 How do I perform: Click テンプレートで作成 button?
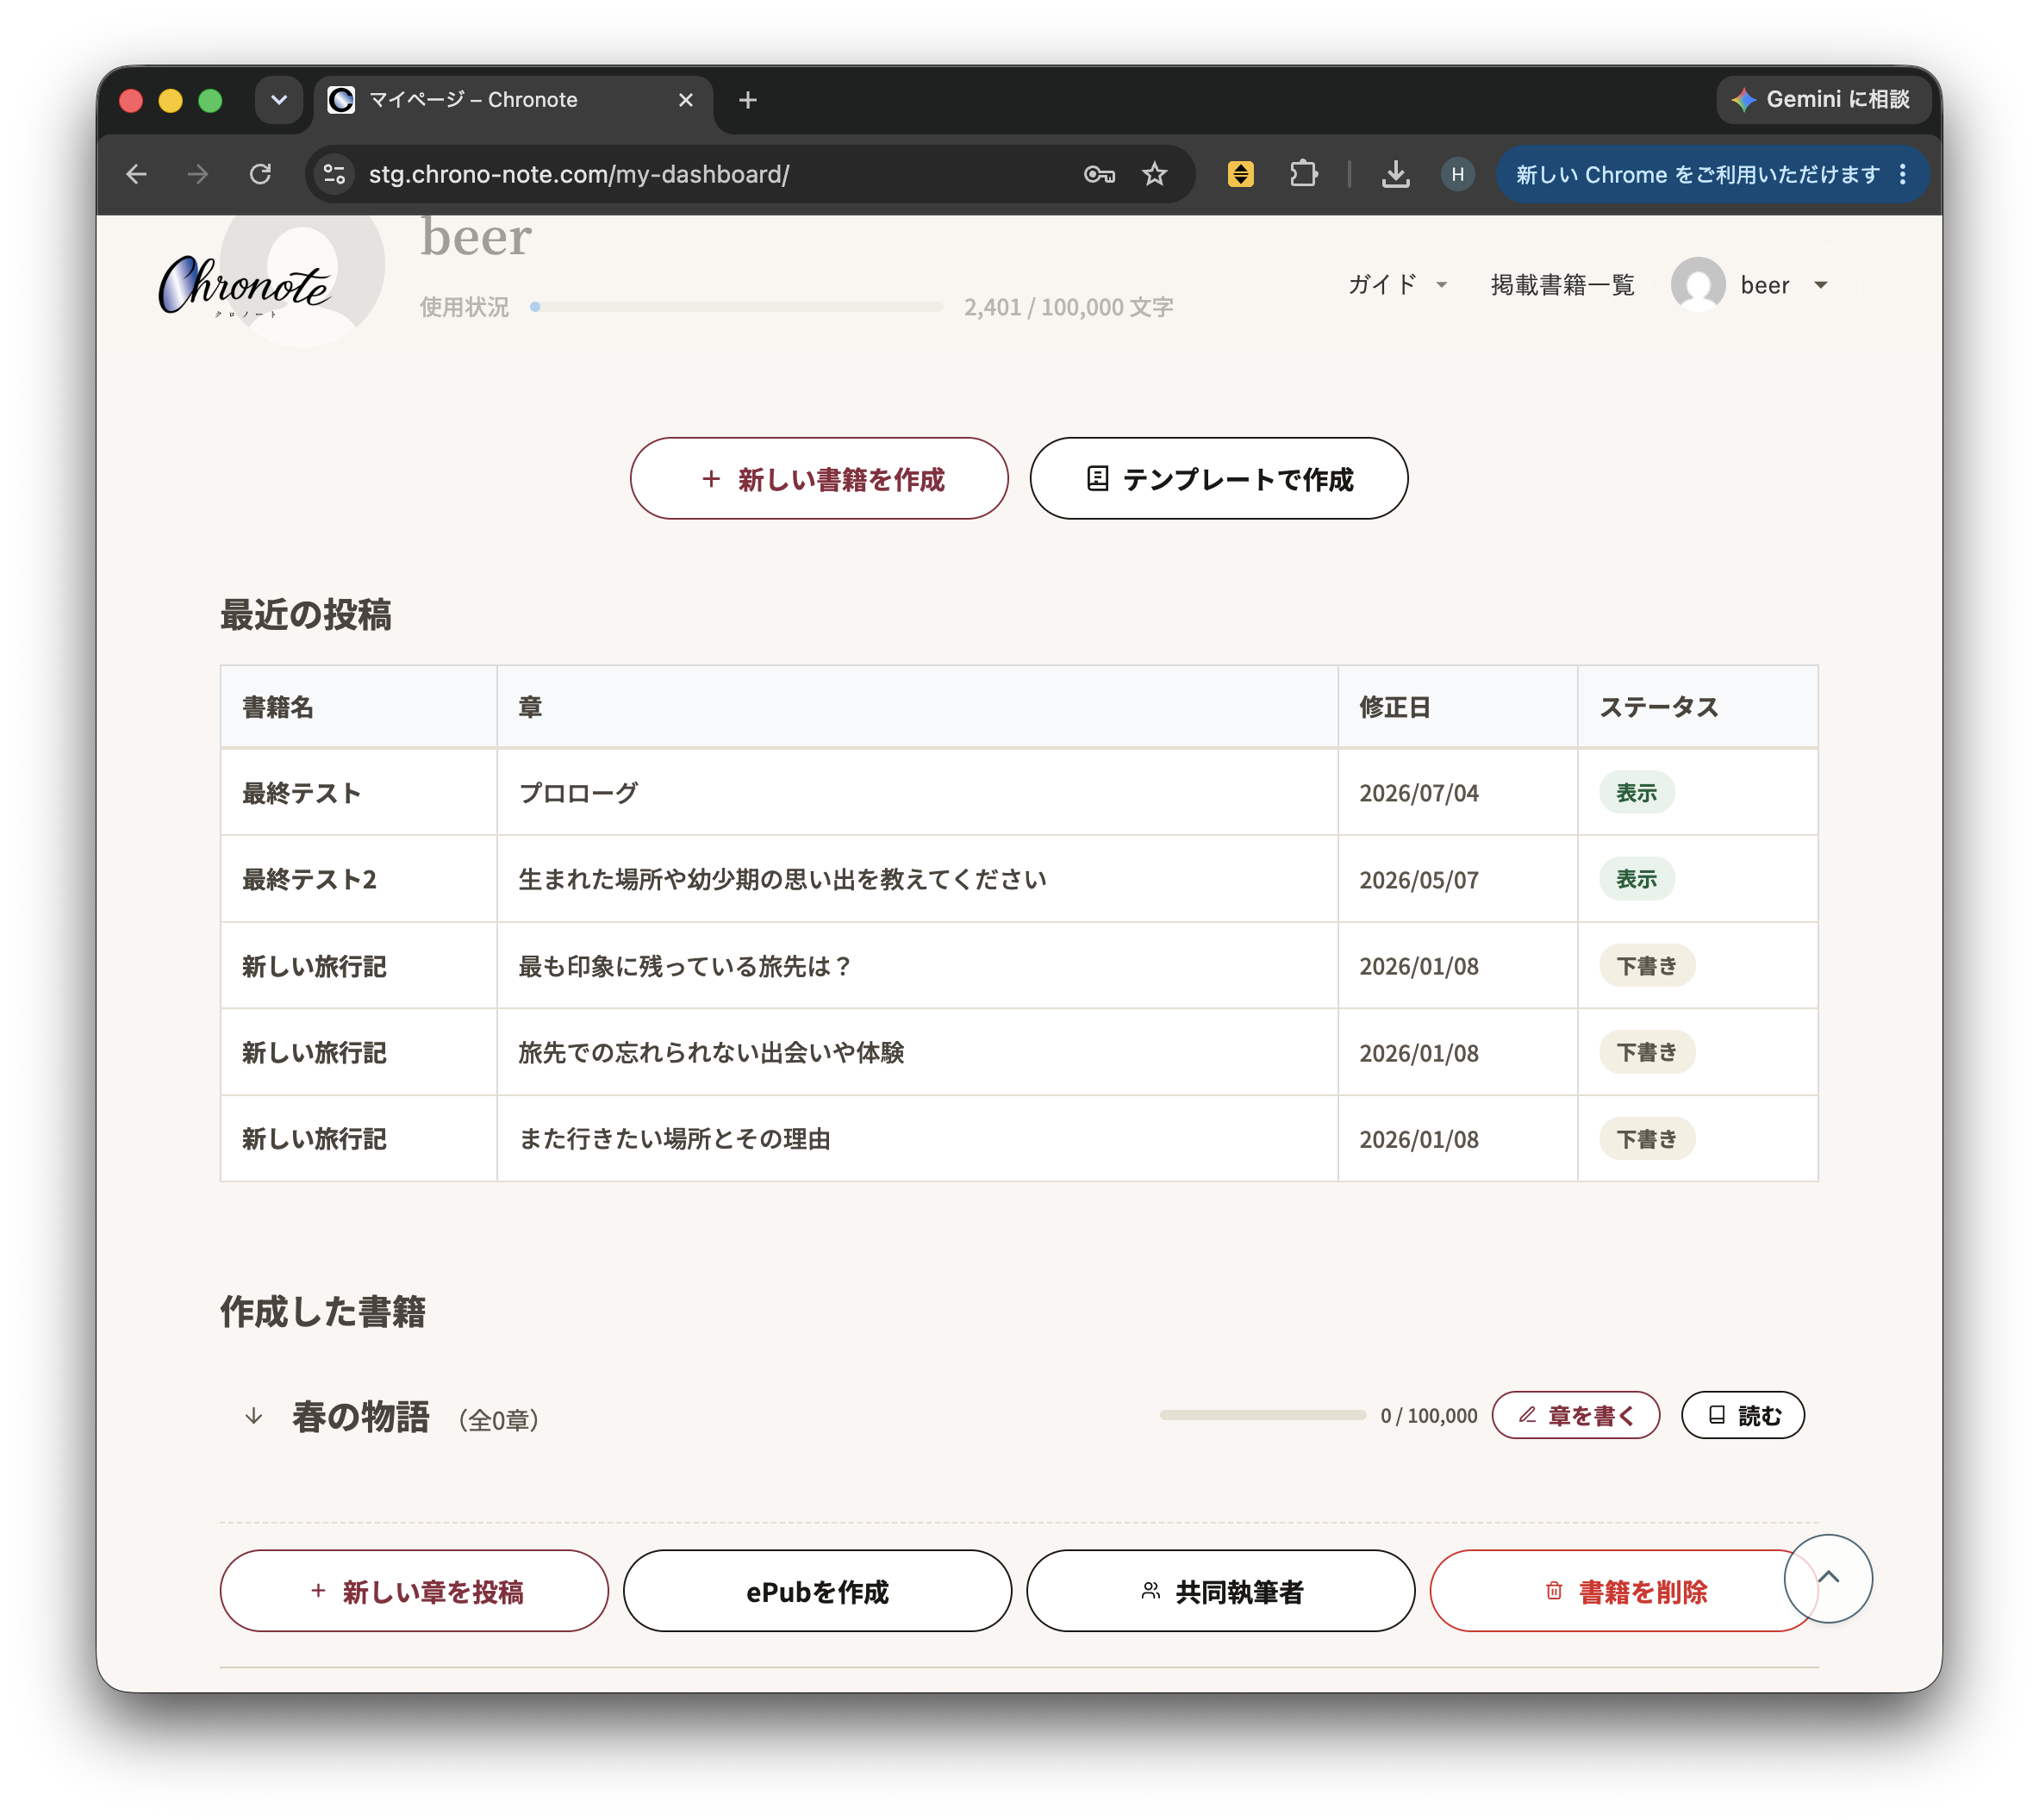coord(1218,478)
